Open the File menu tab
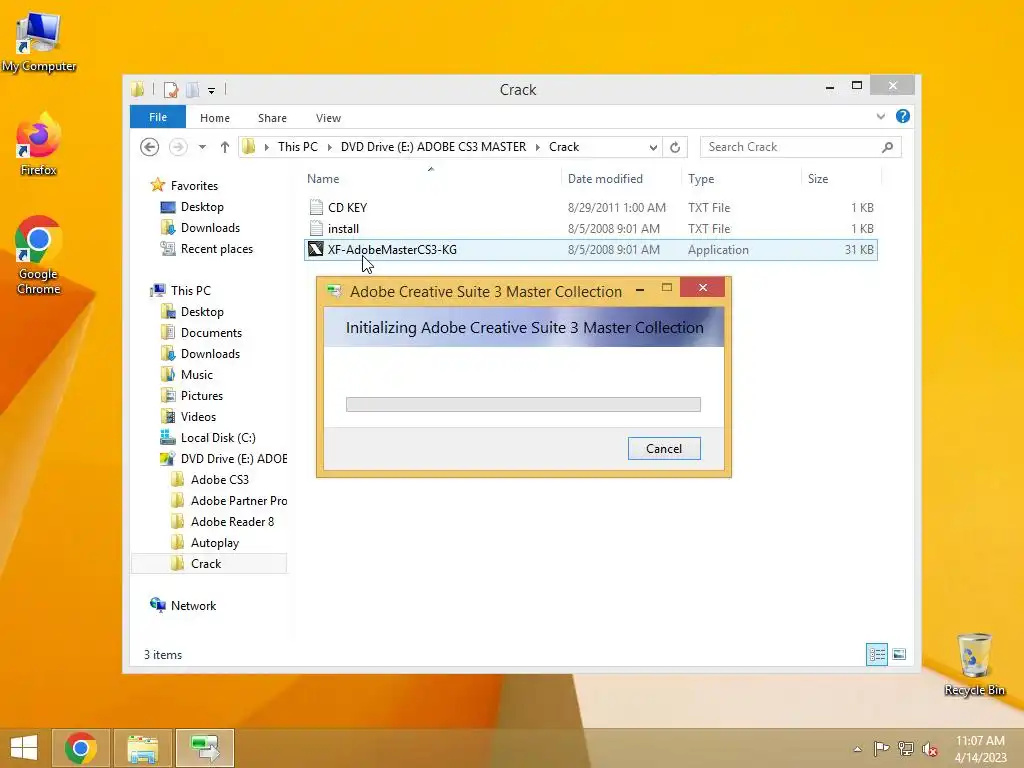The height and width of the screenshot is (768, 1024). tap(158, 117)
